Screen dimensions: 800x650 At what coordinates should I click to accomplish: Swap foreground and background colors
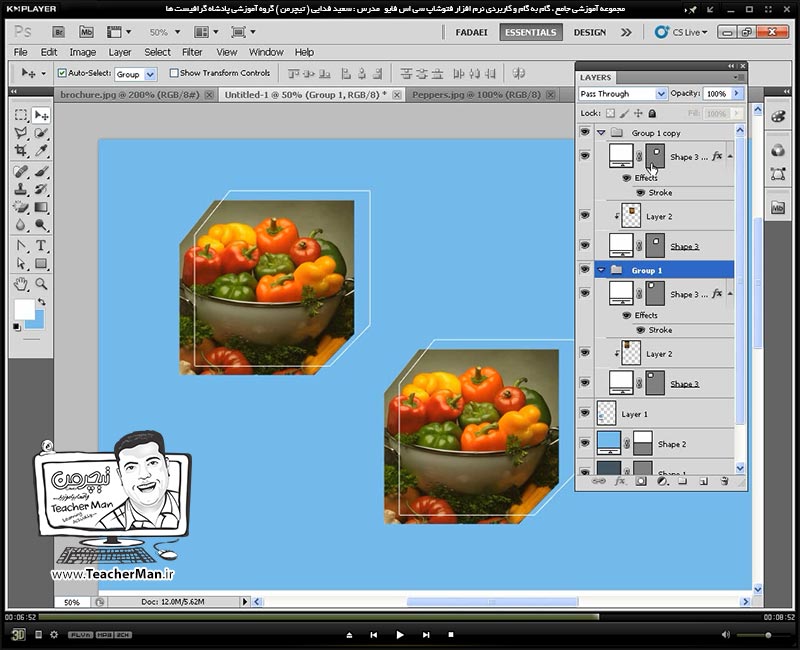(x=41, y=302)
